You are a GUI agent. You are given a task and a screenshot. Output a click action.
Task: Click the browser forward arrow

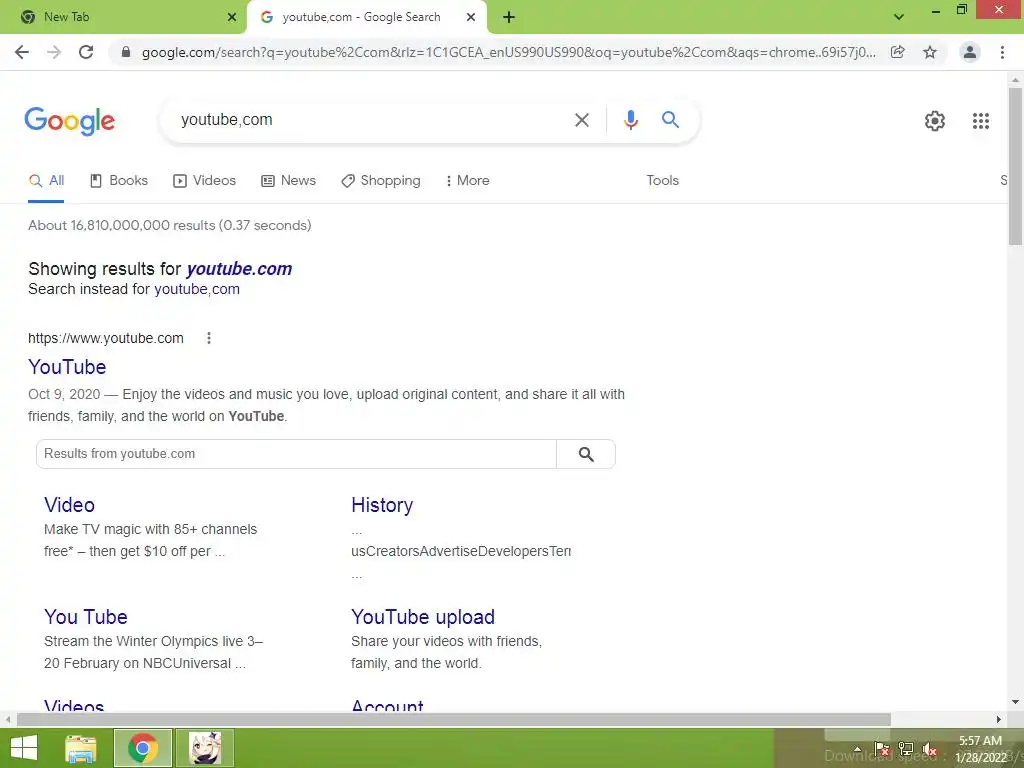[54, 52]
